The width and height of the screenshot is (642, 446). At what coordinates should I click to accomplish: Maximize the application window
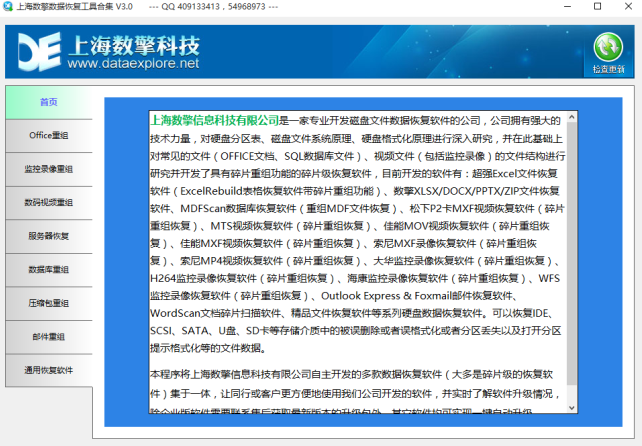pos(597,7)
